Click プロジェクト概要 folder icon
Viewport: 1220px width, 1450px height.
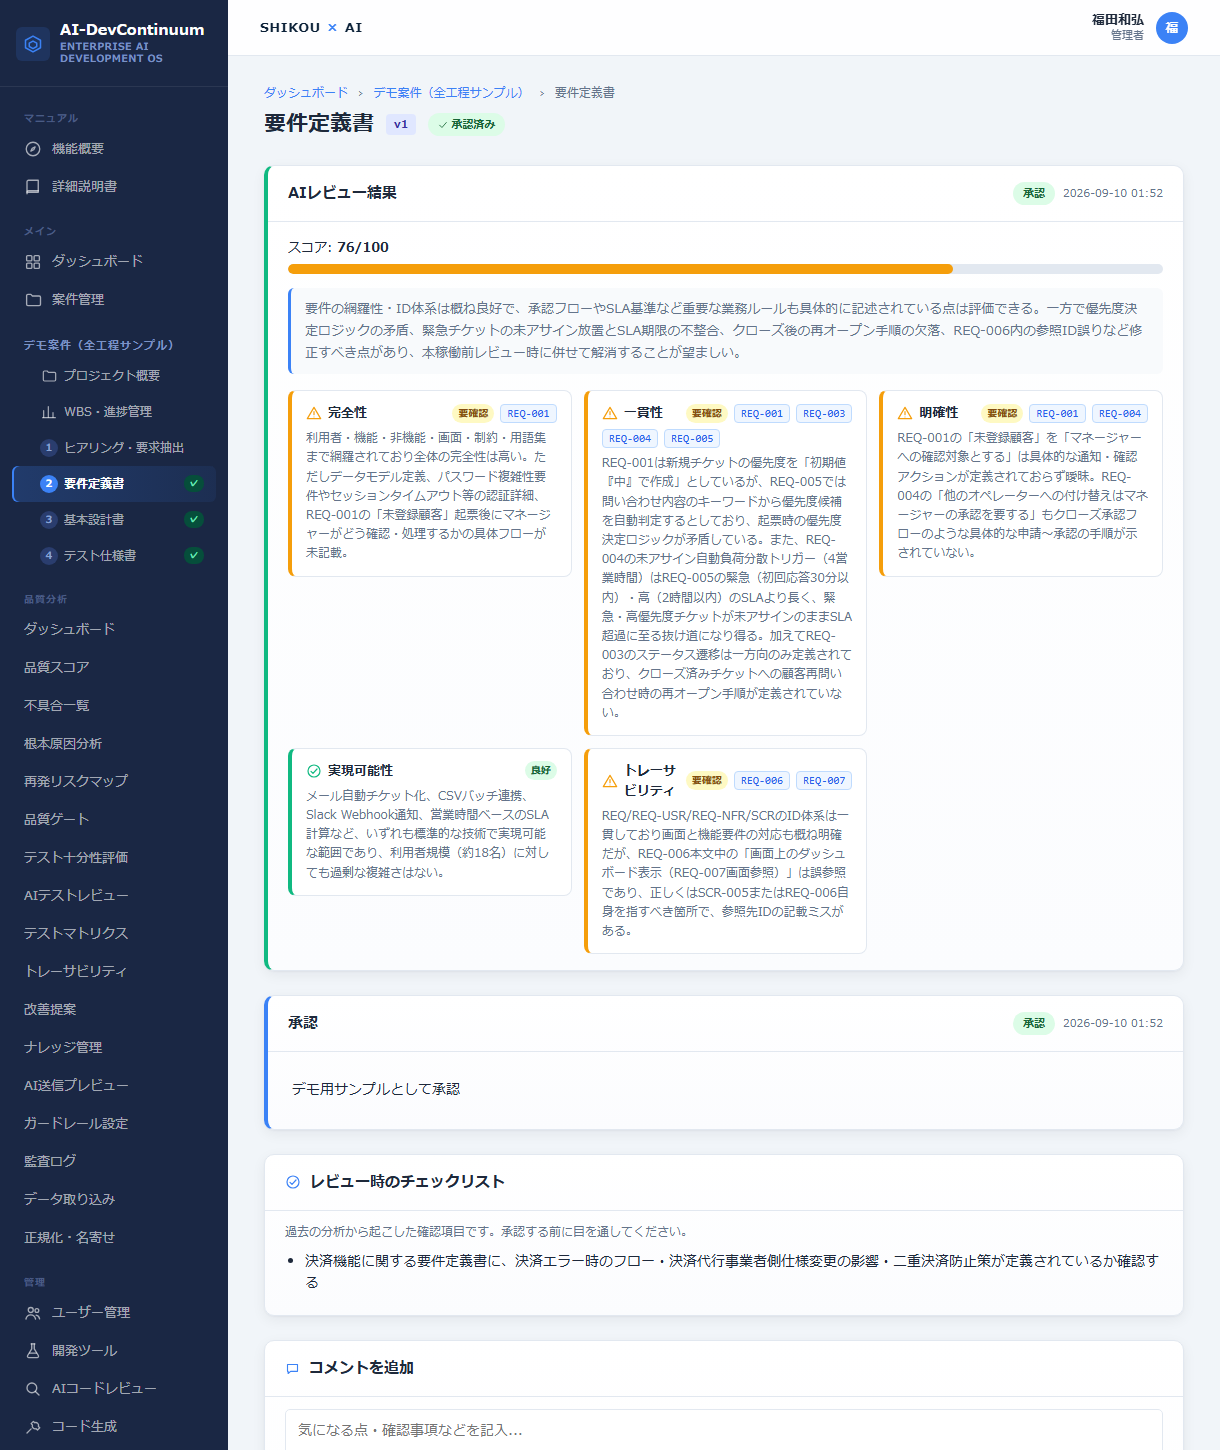coord(49,376)
